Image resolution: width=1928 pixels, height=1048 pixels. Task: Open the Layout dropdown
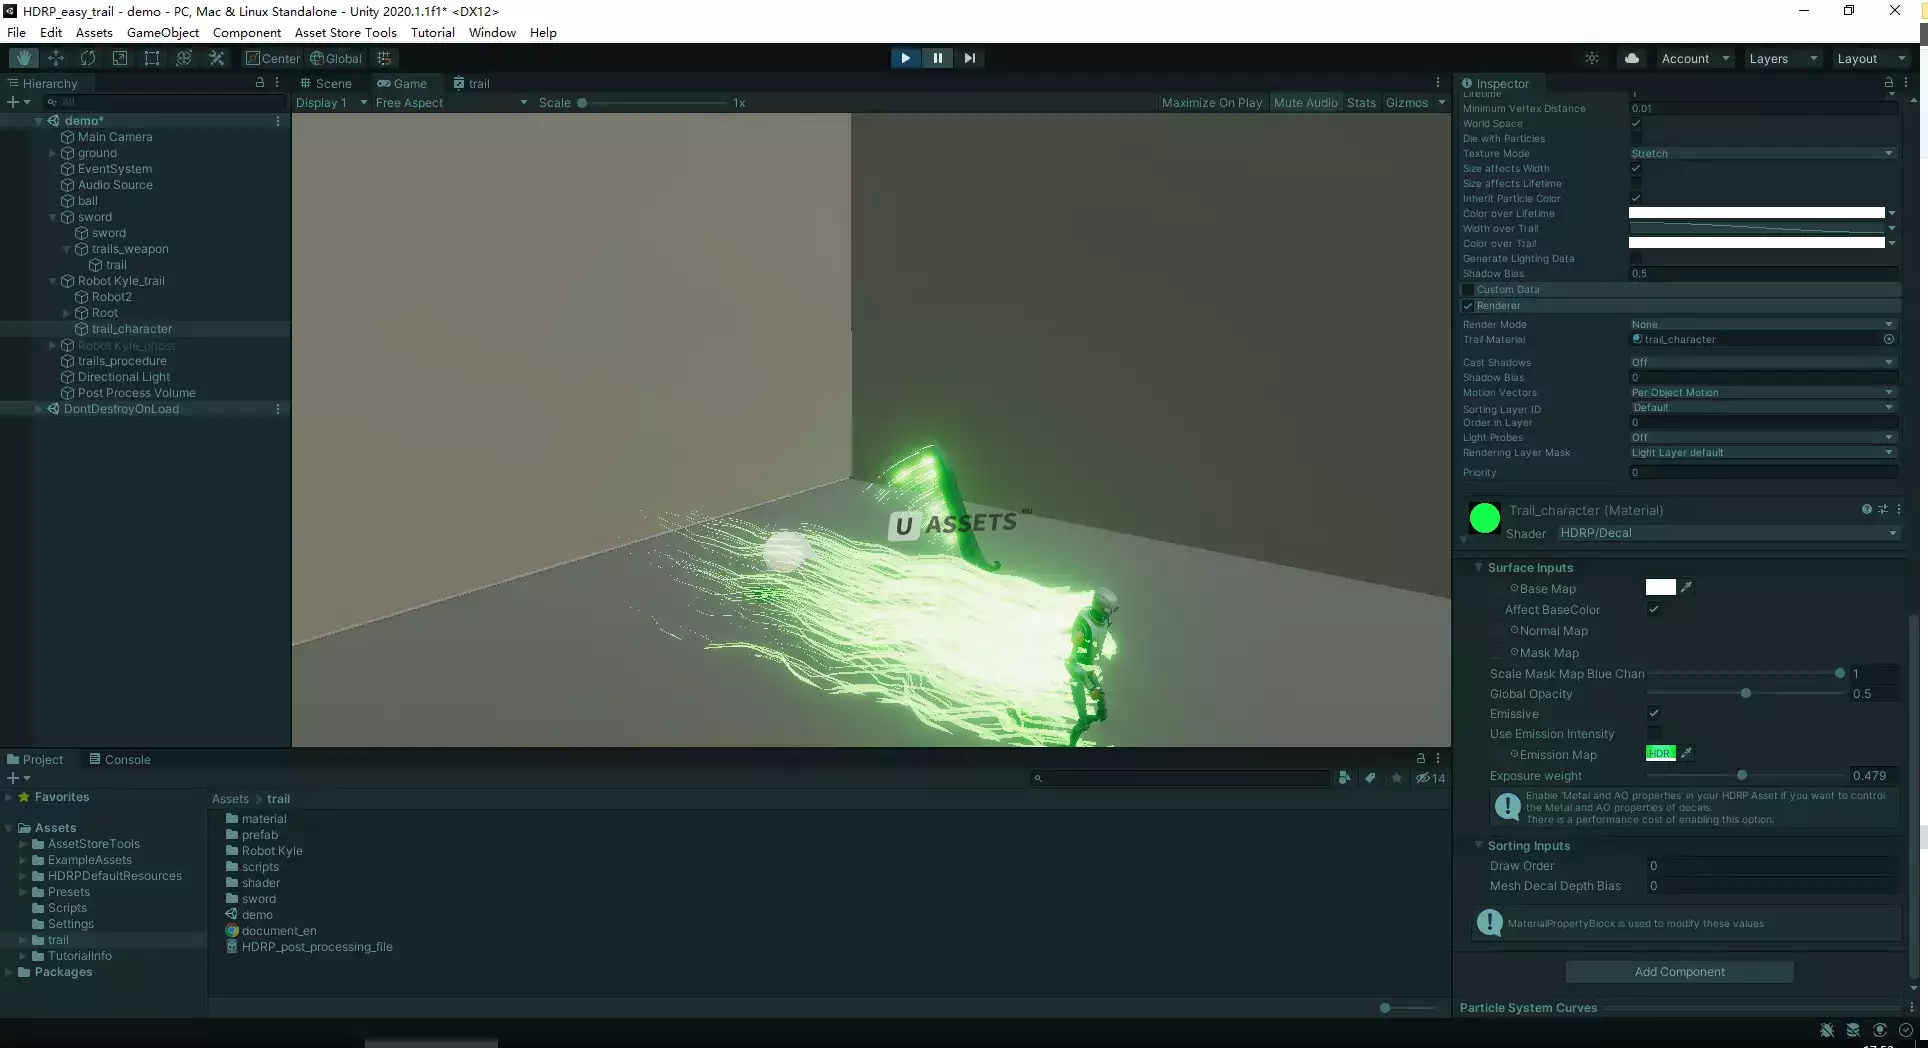click(1871, 58)
